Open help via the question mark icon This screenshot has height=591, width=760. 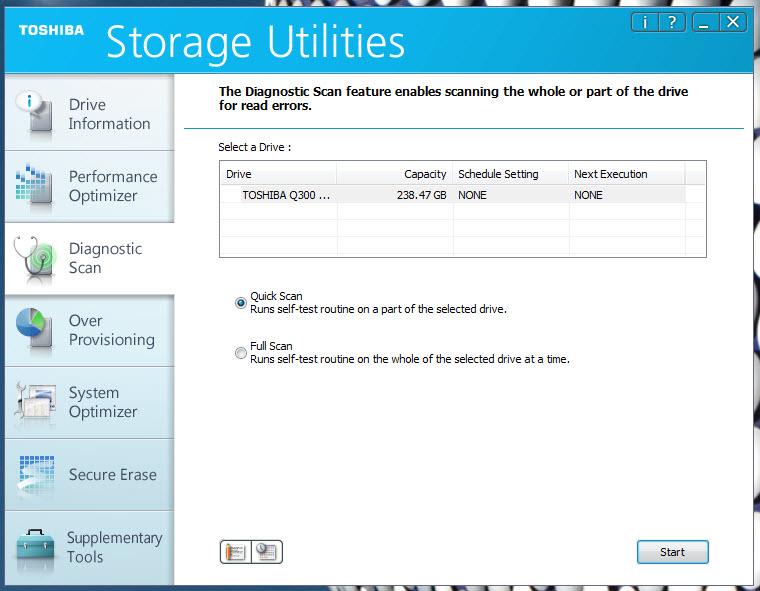672,22
